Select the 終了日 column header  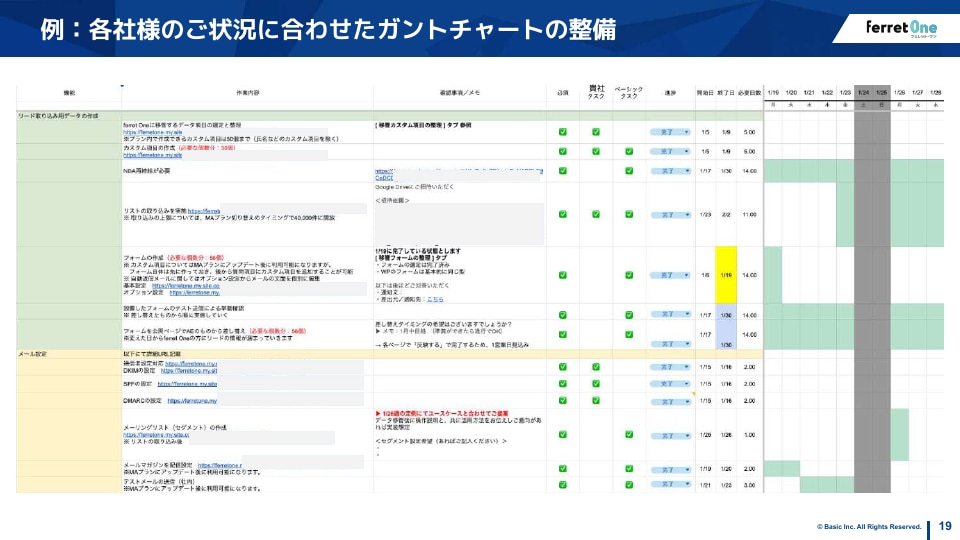(x=726, y=93)
